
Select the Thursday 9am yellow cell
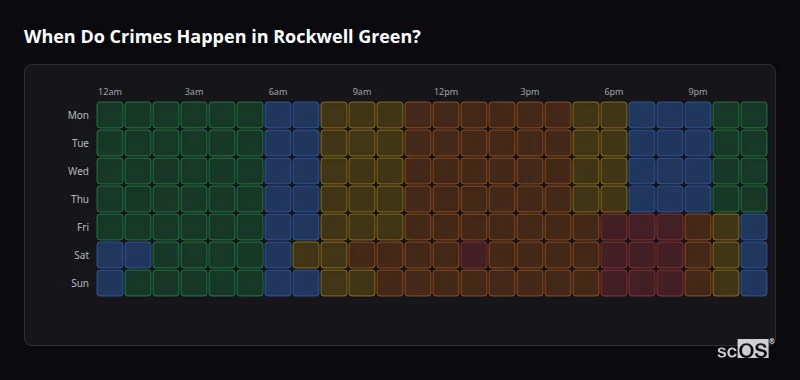tap(362, 199)
